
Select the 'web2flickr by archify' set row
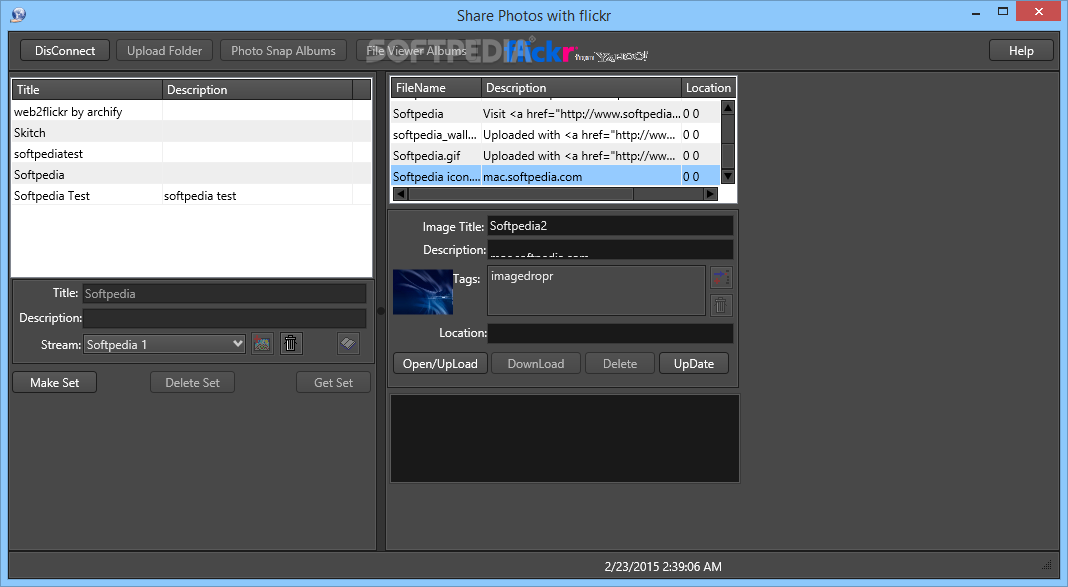coord(191,112)
